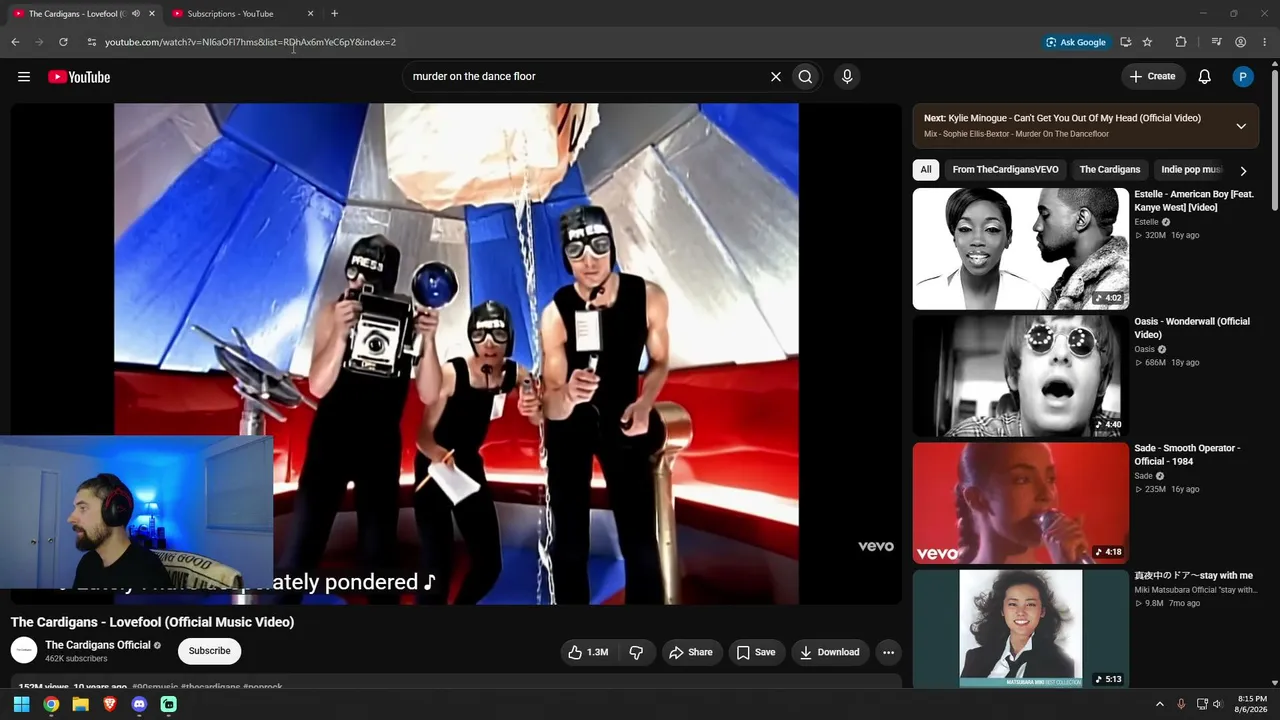Open File Explorer from the taskbar
The height and width of the screenshot is (720, 1280).
point(80,704)
